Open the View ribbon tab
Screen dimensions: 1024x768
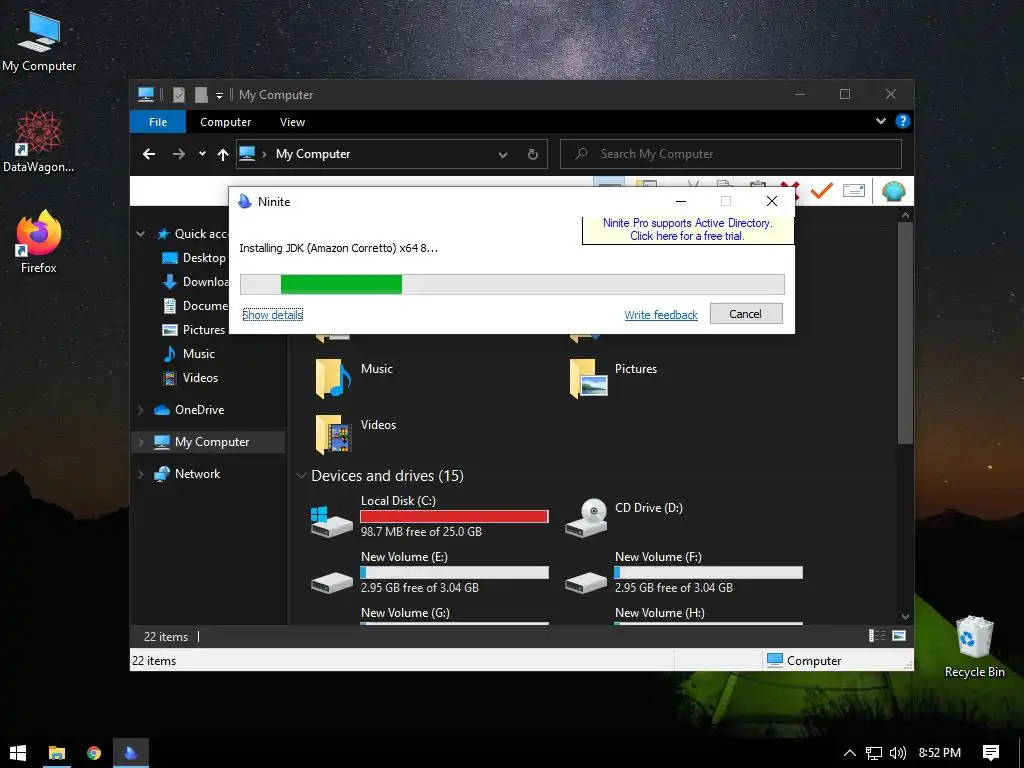click(x=292, y=122)
